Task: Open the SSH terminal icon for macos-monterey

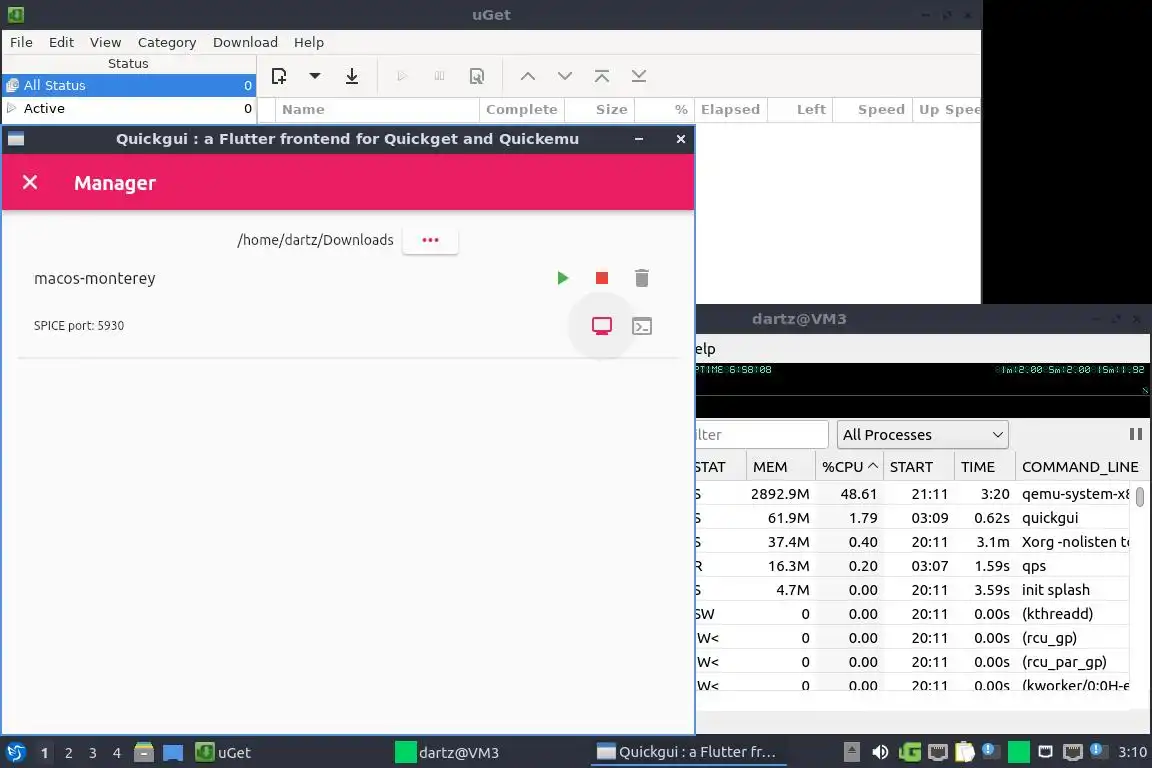Action: click(642, 326)
